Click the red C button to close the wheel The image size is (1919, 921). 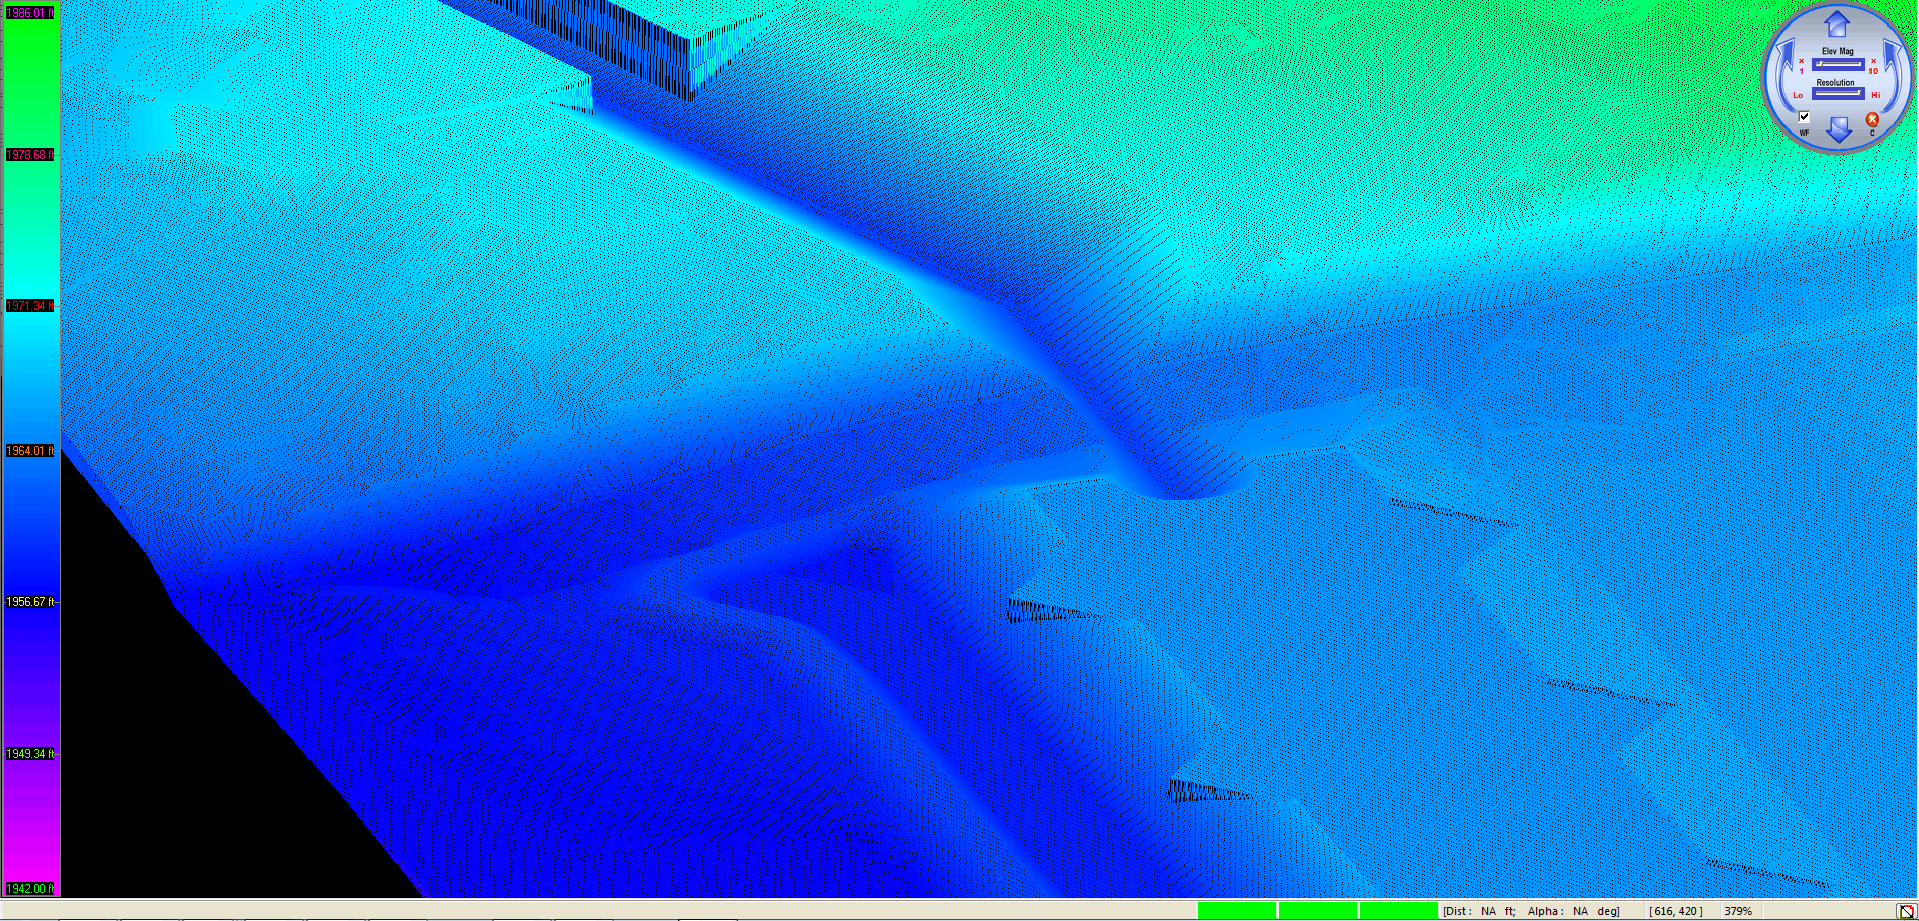coord(1871,119)
